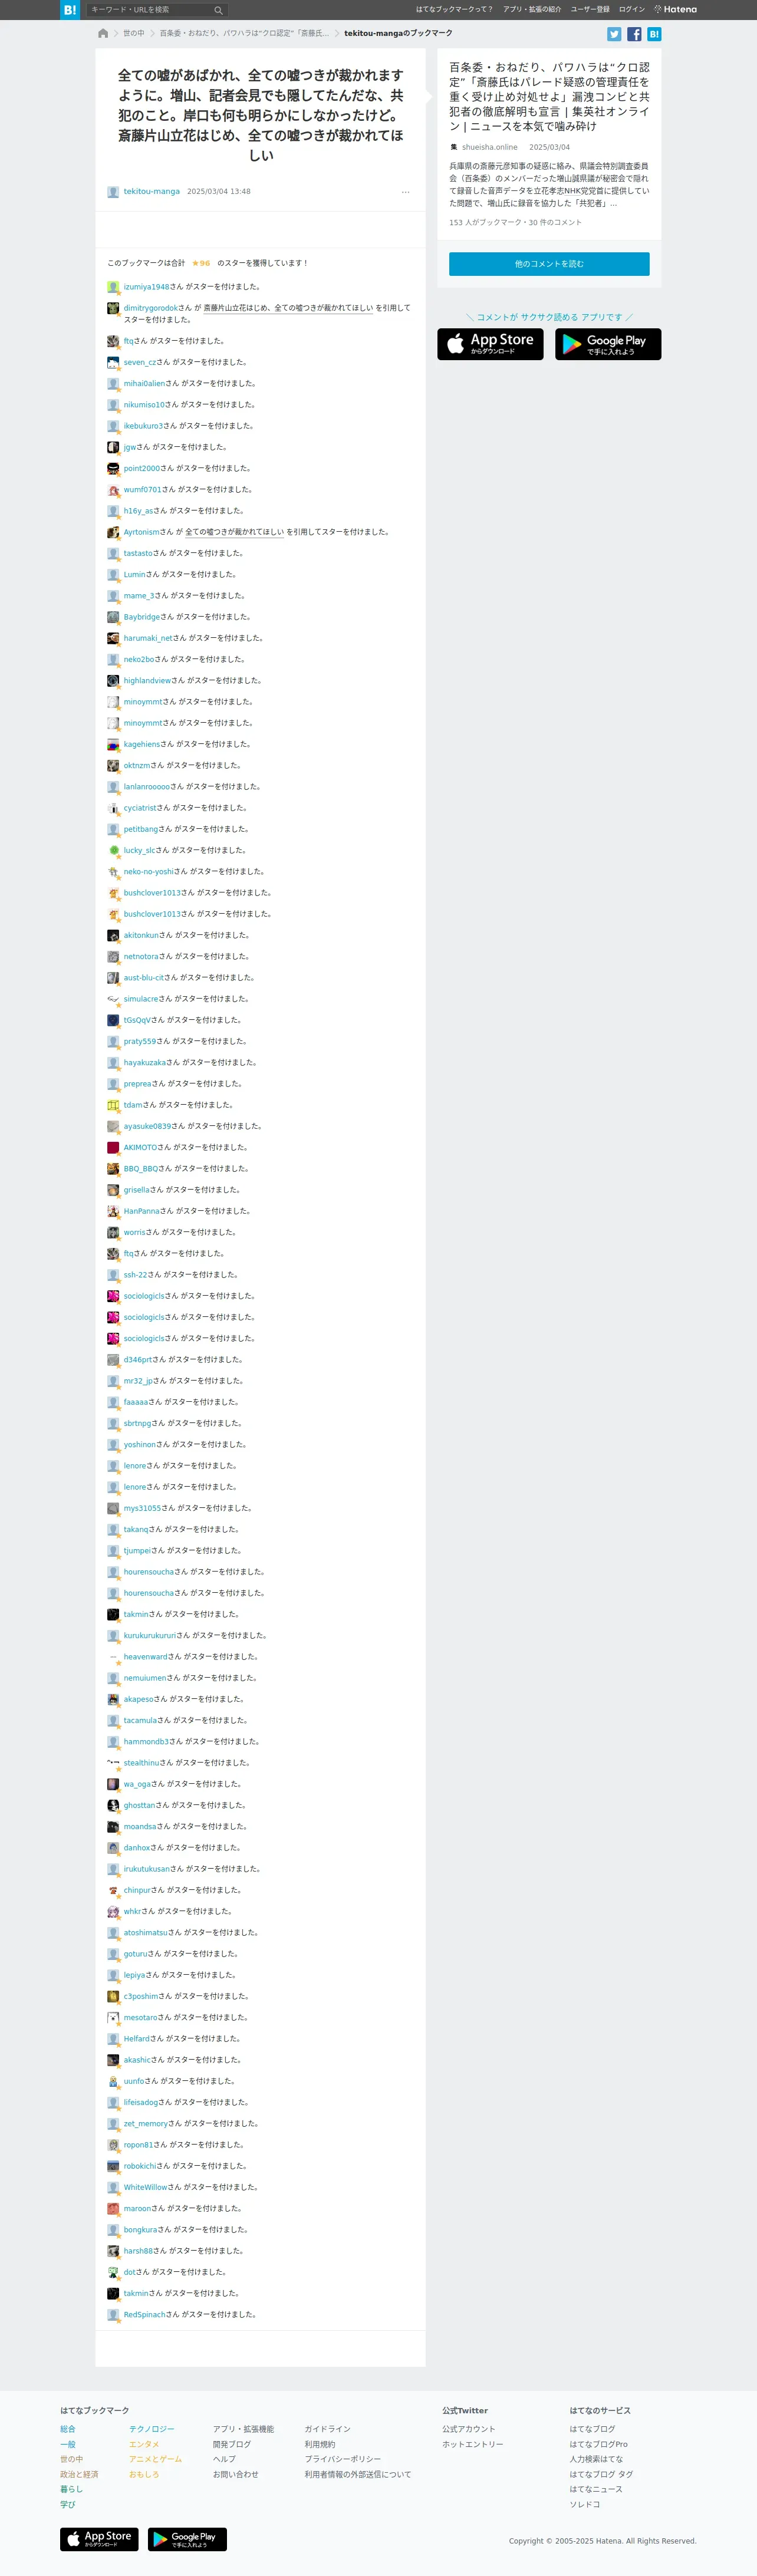The width and height of the screenshot is (757, 2576).
Task: Open the three-dot menu beside the date
Action: click(405, 192)
